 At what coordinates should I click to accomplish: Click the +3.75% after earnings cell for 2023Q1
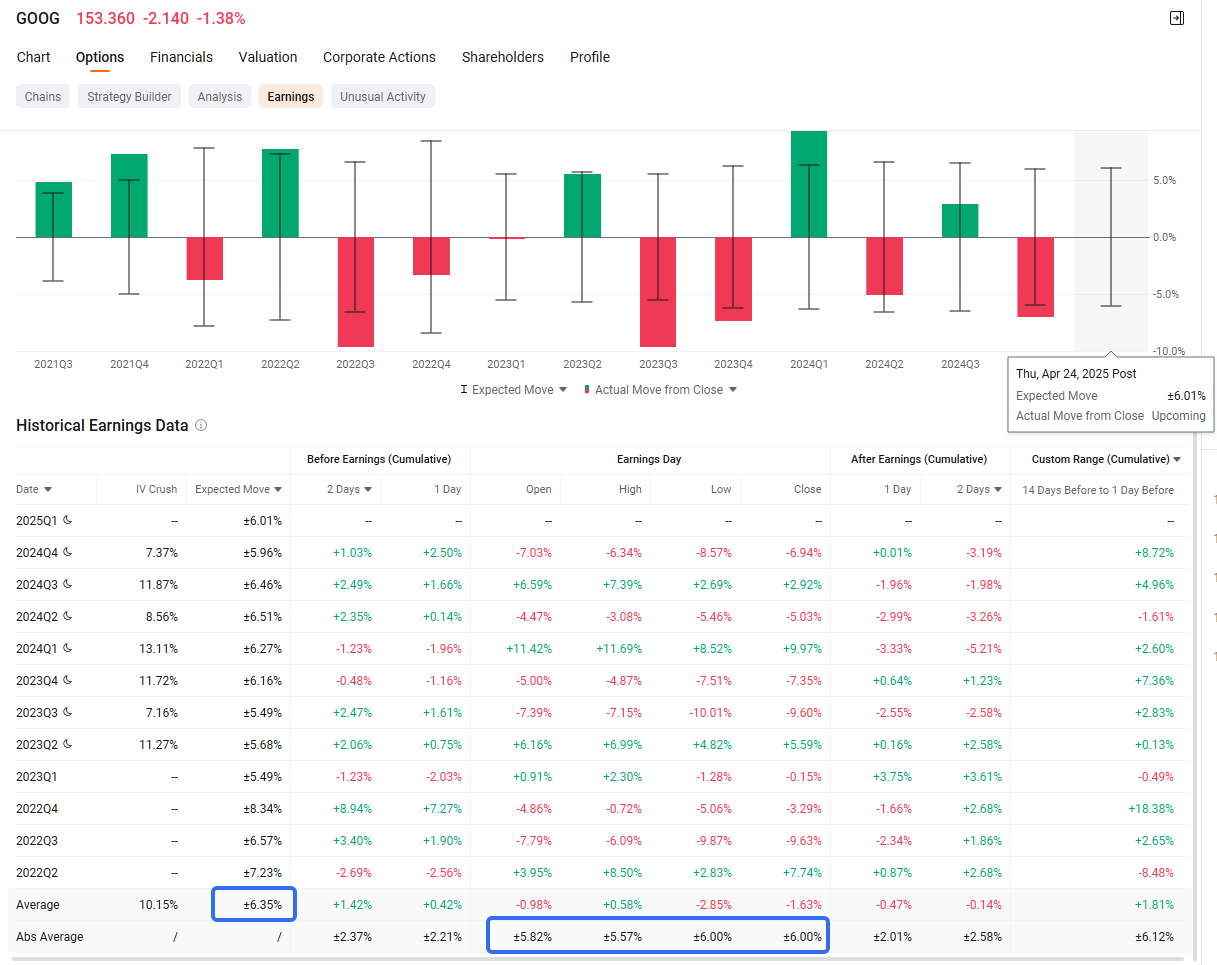pos(892,777)
